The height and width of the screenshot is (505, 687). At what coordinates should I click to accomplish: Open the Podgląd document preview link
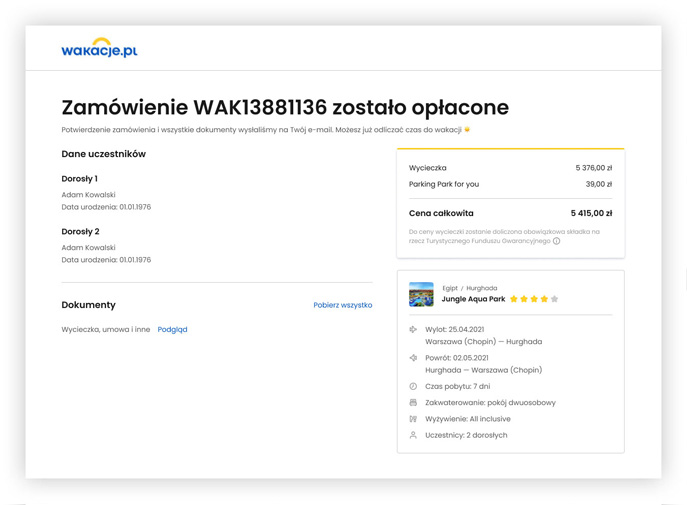click(x=172, y=329)
